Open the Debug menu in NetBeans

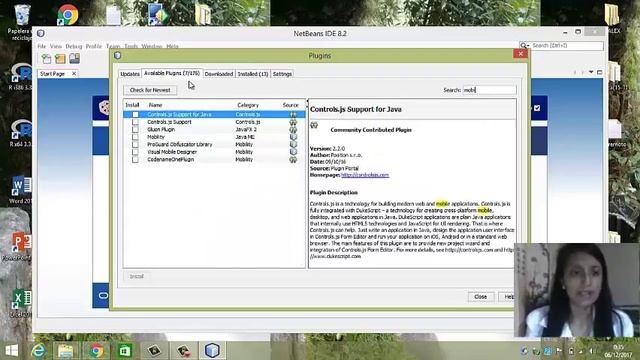click(74, 46)
